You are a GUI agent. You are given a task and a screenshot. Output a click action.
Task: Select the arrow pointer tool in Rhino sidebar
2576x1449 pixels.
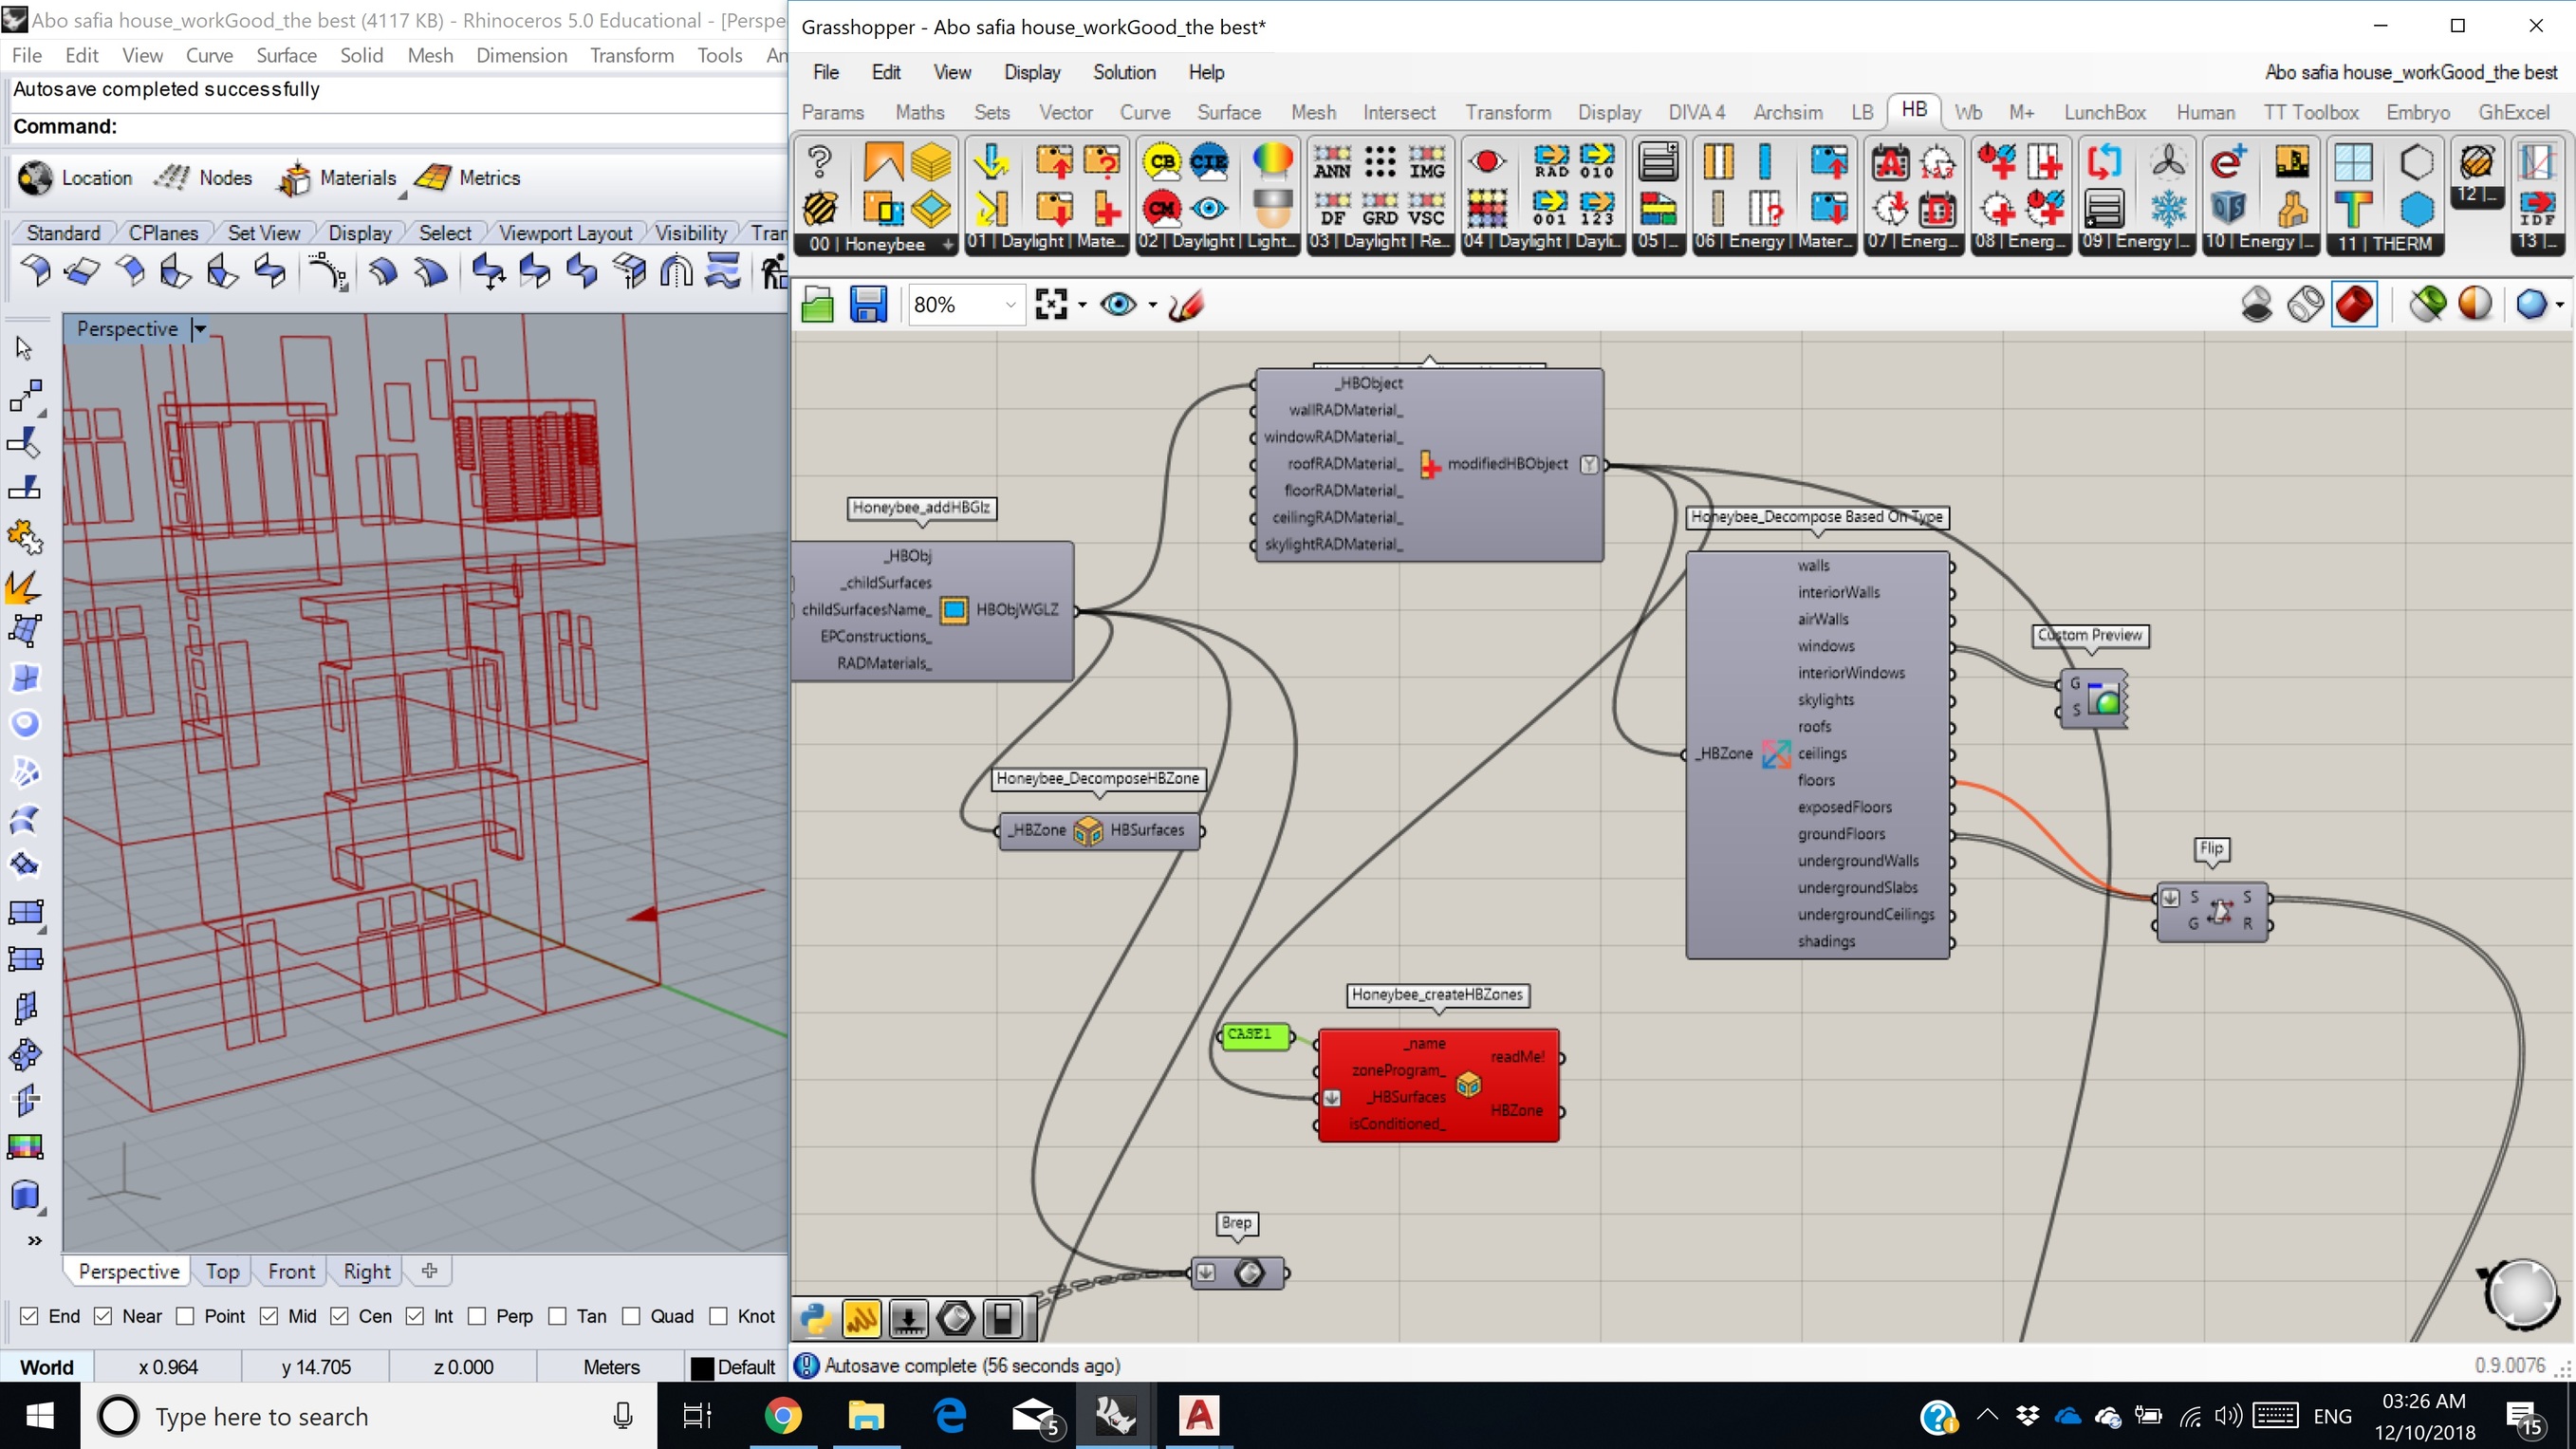tap(25, 348)
